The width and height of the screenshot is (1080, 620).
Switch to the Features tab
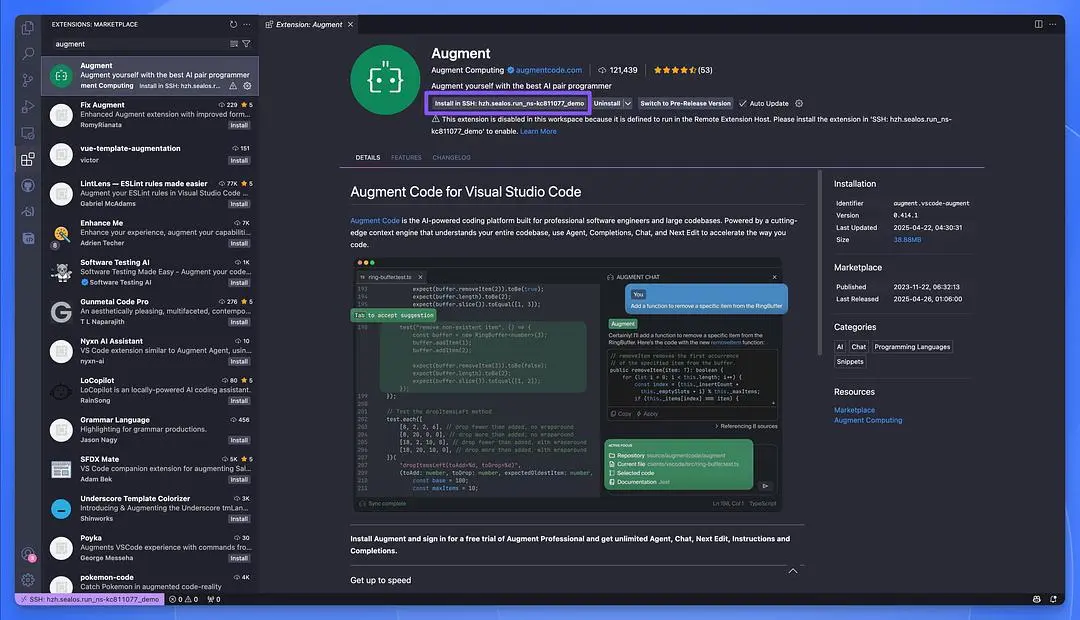click(x=406, y=158)
